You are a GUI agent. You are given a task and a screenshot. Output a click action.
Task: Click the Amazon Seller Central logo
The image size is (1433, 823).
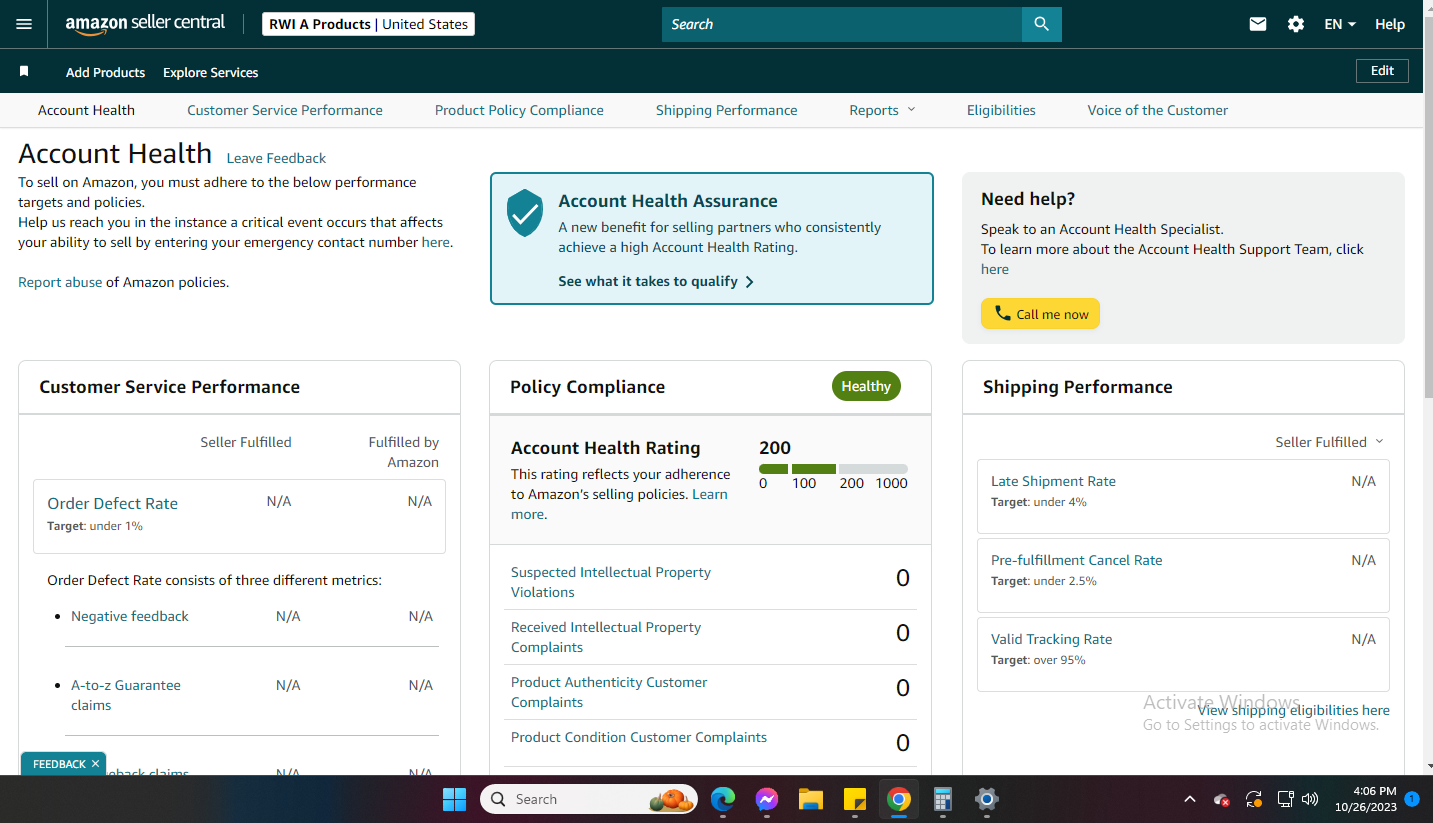pos(145,24)
